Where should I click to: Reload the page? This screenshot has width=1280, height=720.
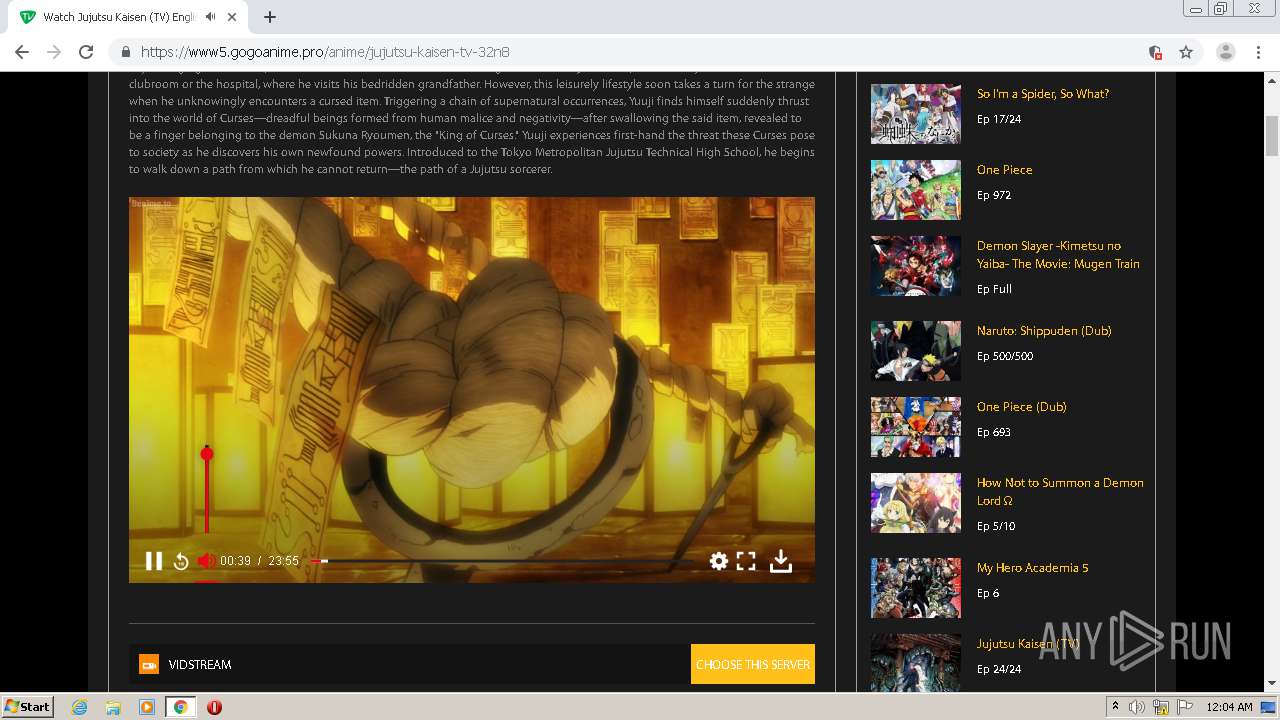[86, 52]
